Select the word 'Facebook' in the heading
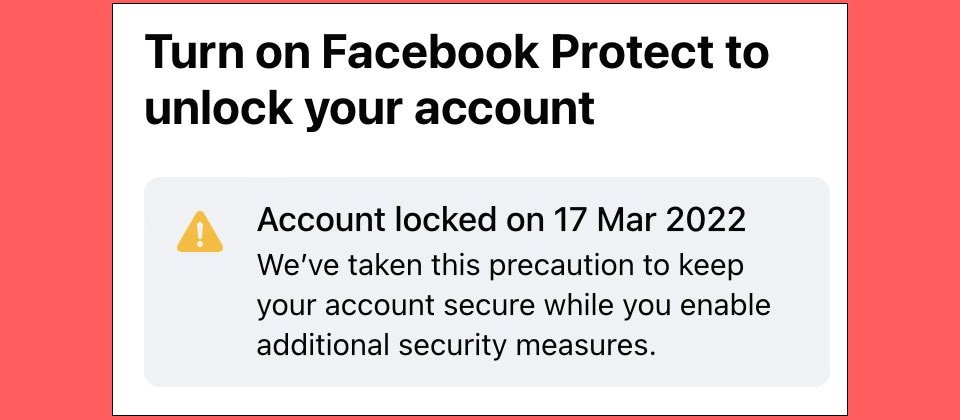 click(x=430, y=53)
